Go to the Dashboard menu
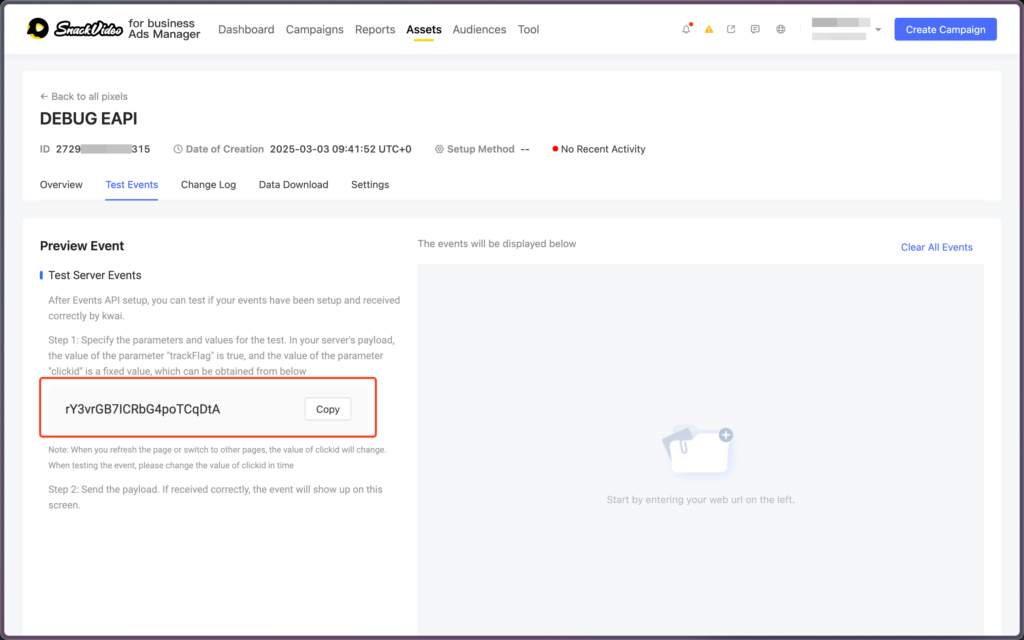This screenshot has width=1024, height=640. [x=246, y=29]
